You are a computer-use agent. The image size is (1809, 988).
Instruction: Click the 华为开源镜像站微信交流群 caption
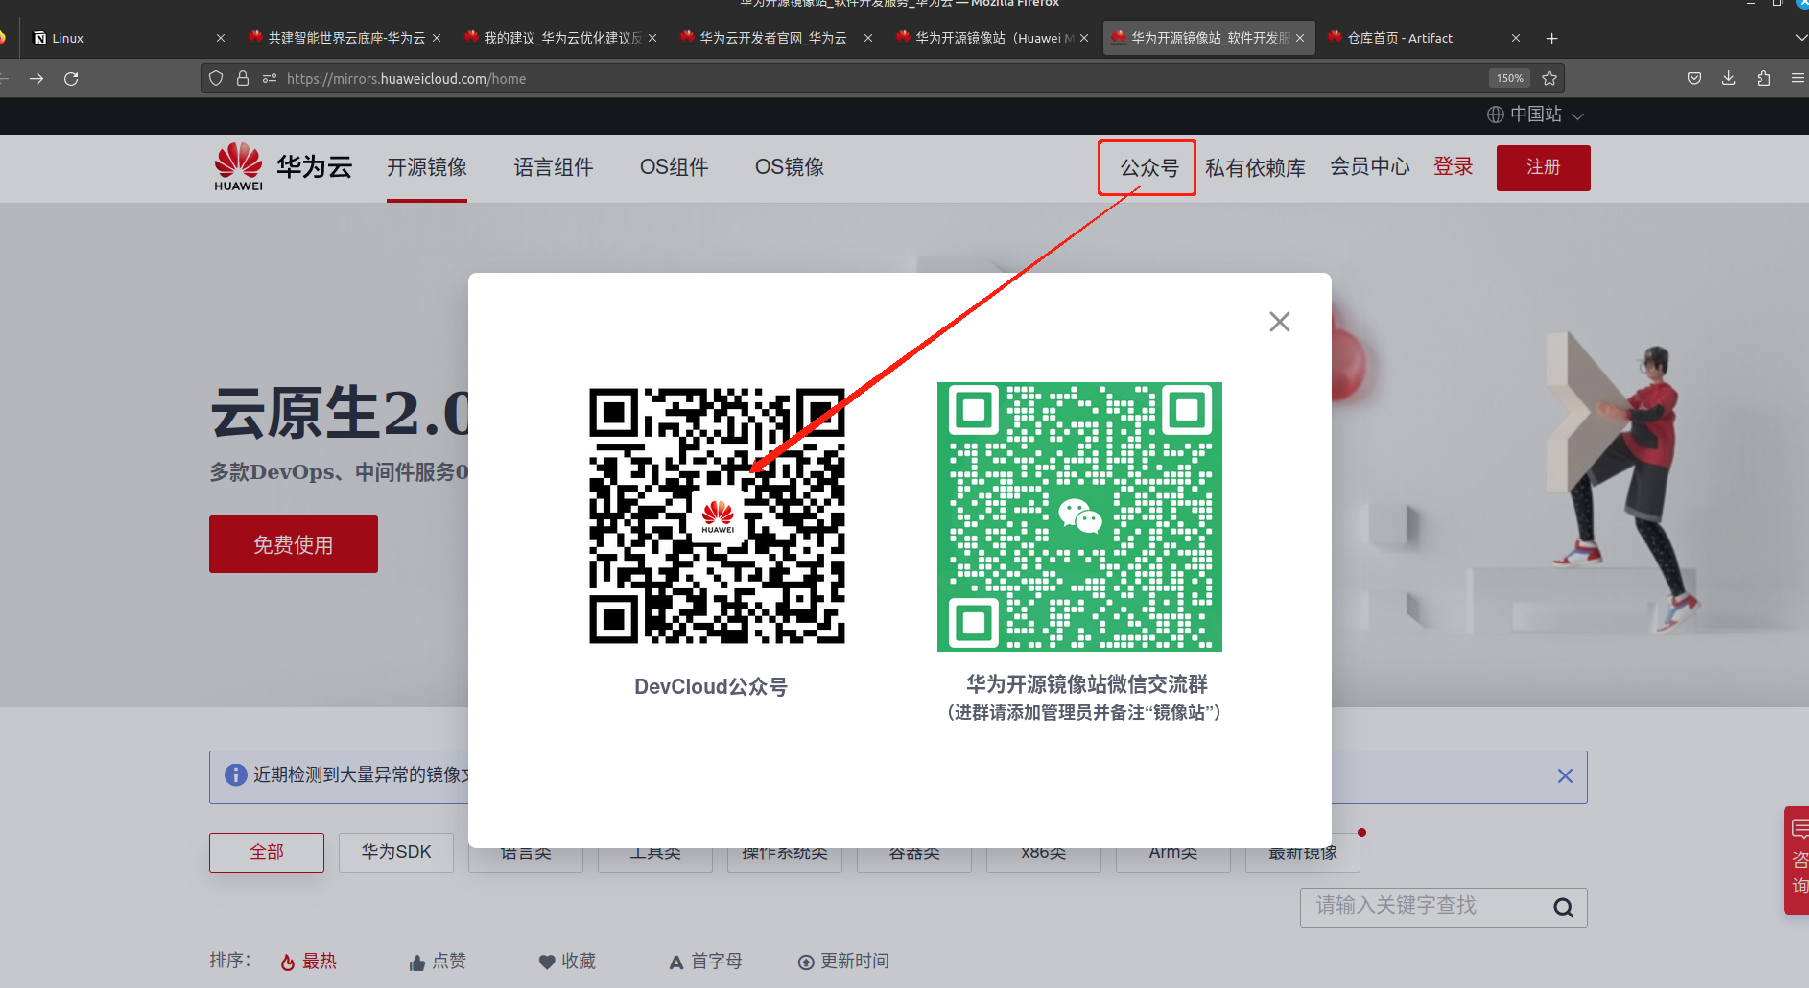(1087, 684)
